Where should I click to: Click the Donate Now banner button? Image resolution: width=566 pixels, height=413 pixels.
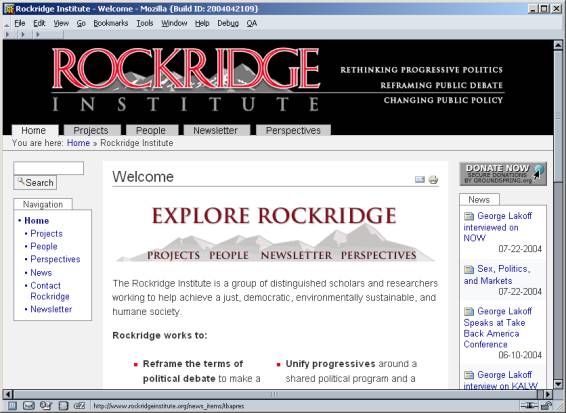[503, 174]
